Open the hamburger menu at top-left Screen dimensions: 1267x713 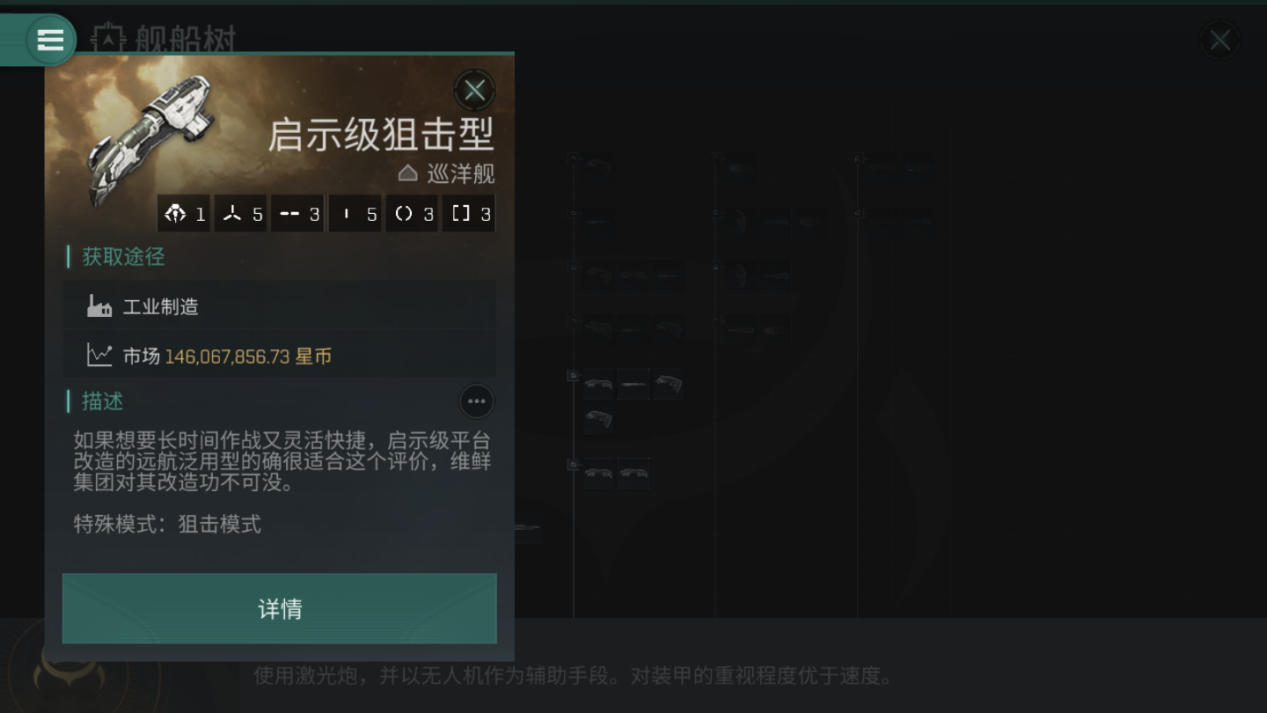click(50, 40)
